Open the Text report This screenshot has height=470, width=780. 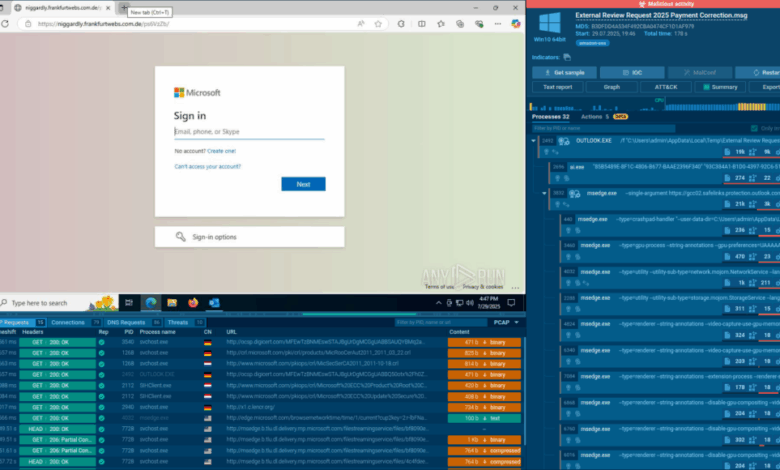point(557,87)
